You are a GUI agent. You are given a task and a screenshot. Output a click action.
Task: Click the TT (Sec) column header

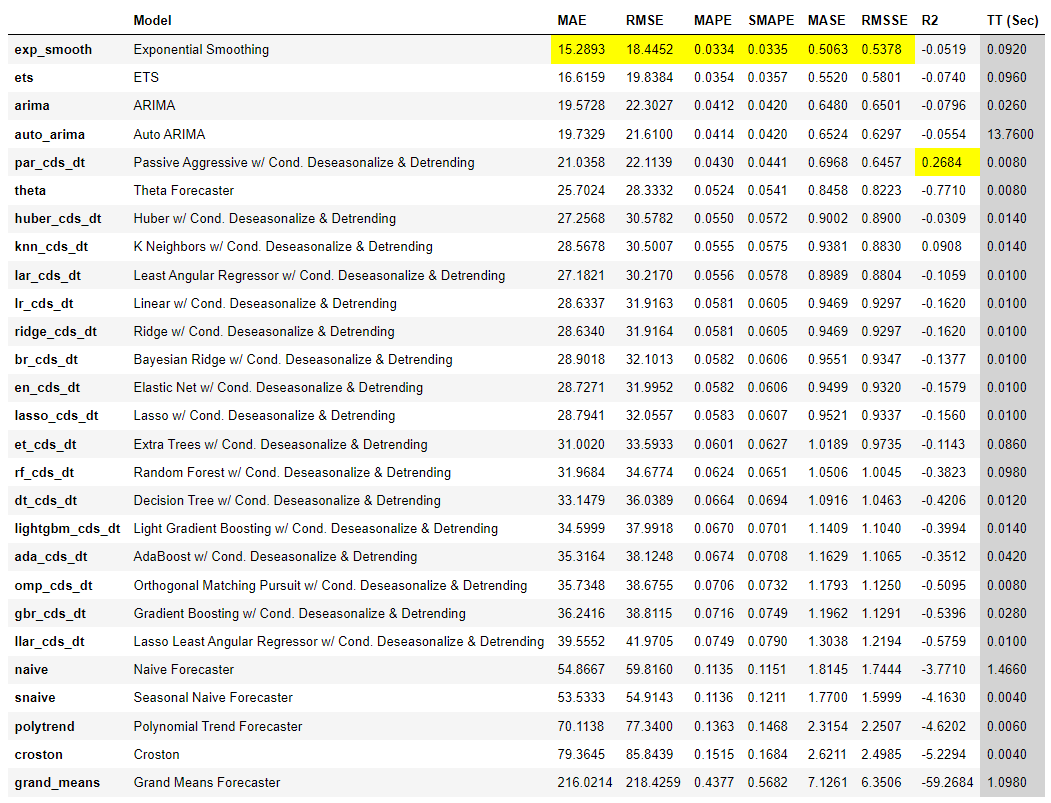click(1012, 20)
